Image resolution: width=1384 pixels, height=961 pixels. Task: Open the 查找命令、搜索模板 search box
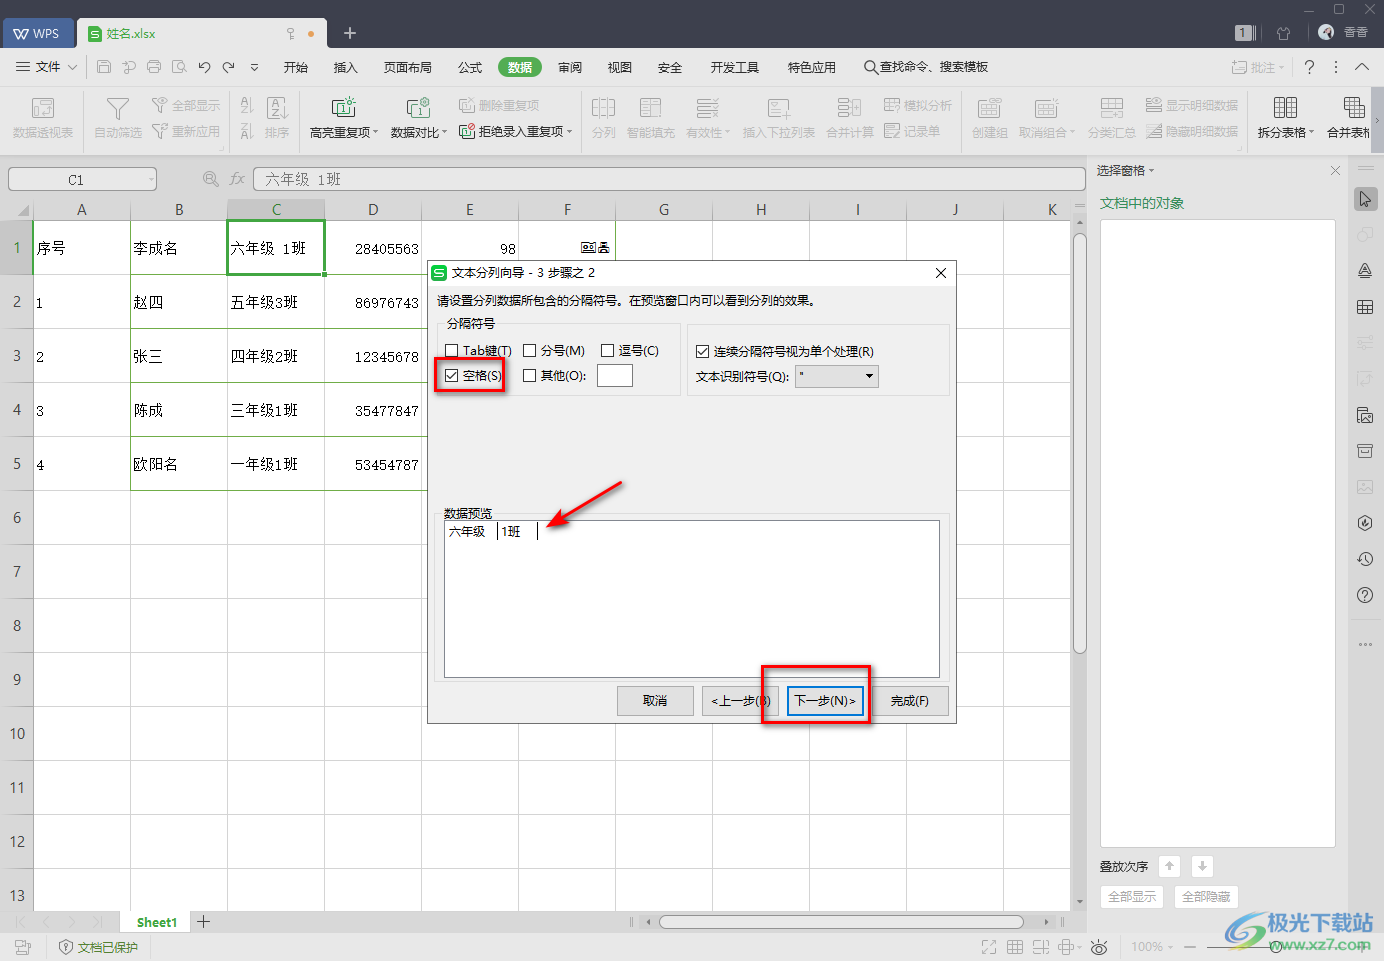(x=926, y=67)
